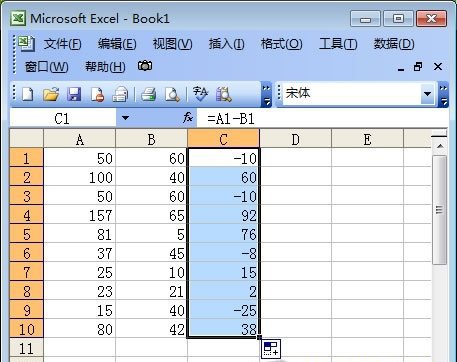Select cell A5 containing 81
This screenshot has height=362, width=457.
pyautogui.click(x=79, y=234)
